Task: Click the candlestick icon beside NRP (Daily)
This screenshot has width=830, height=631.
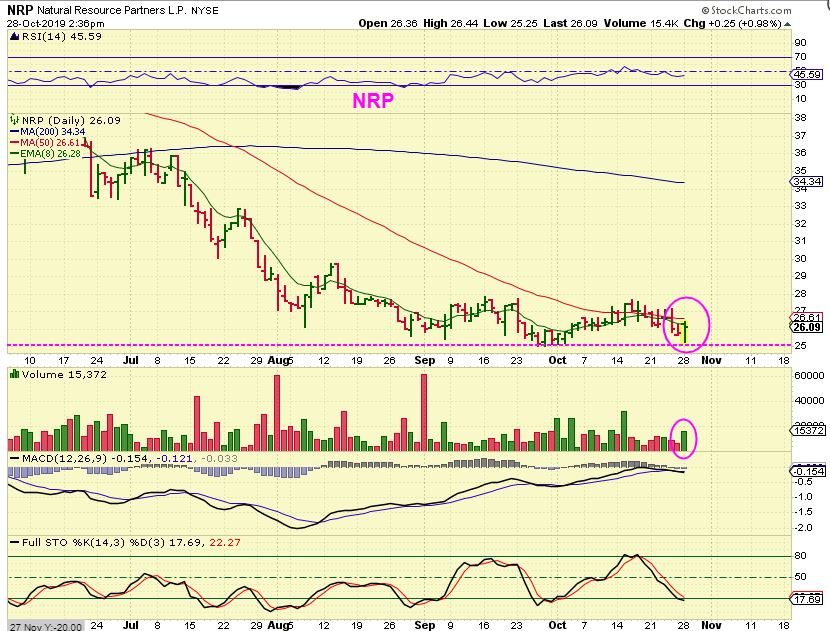Action: point(15,120)
